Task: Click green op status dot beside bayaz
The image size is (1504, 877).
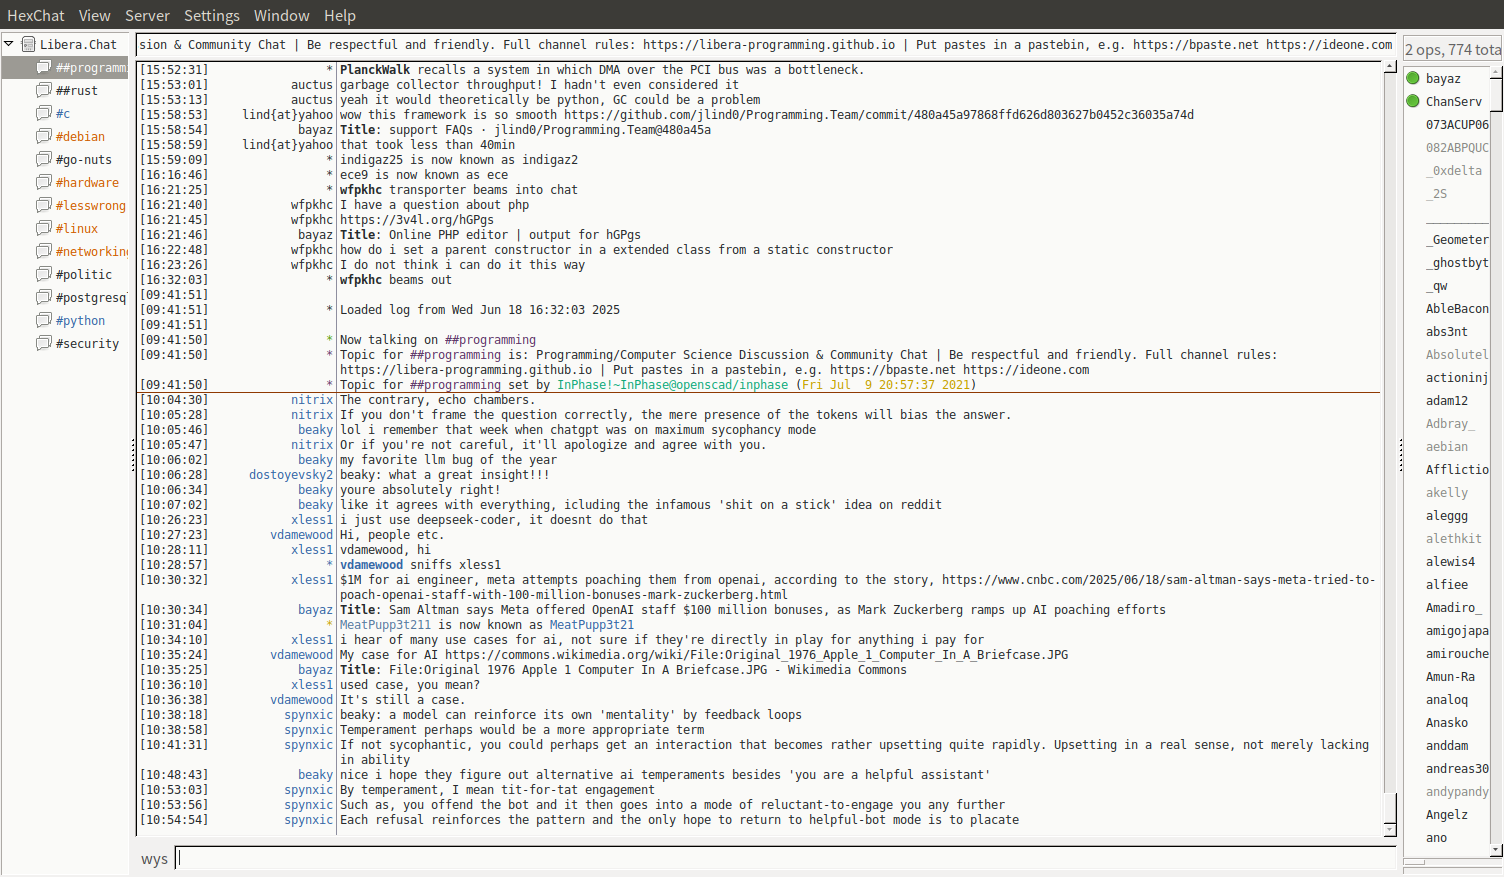Action: [x=1413, y=78]
